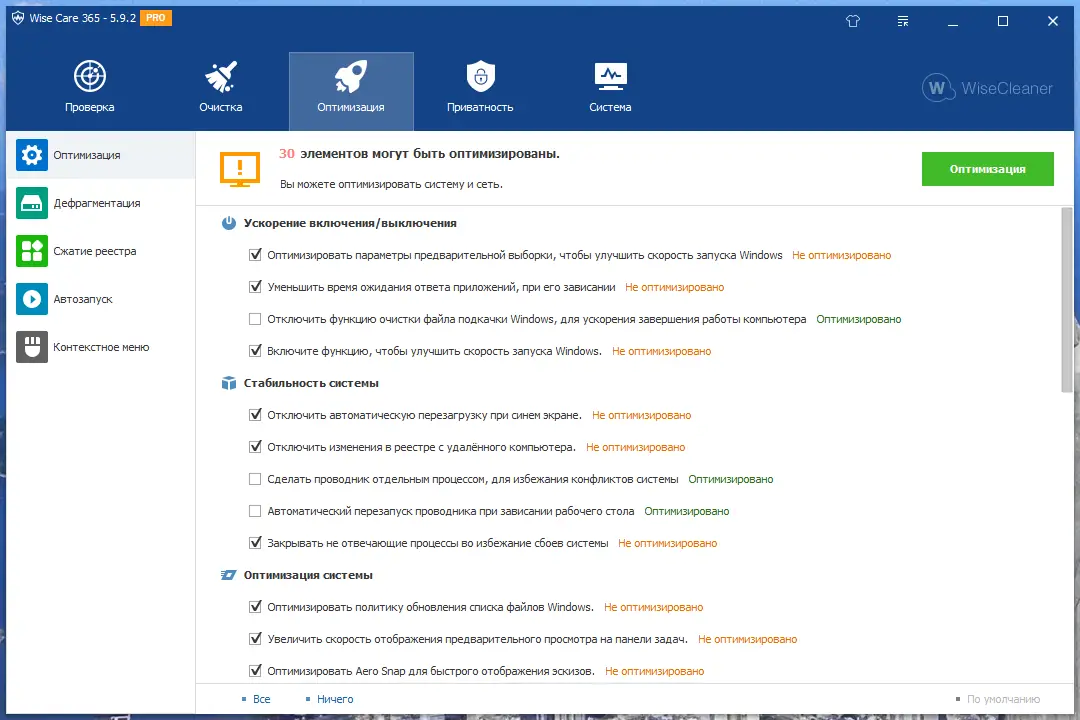
Task: Uncheck Отключить изменения в реестре с удалённого компьютера
Action: (255, 446)
